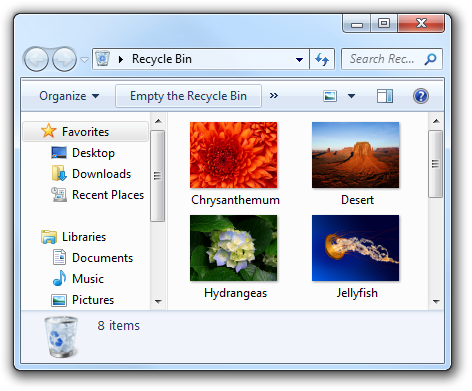This screenshot has width=472, height=391.
Task: Select the Desert thumbnail
Action: (355, 155)
